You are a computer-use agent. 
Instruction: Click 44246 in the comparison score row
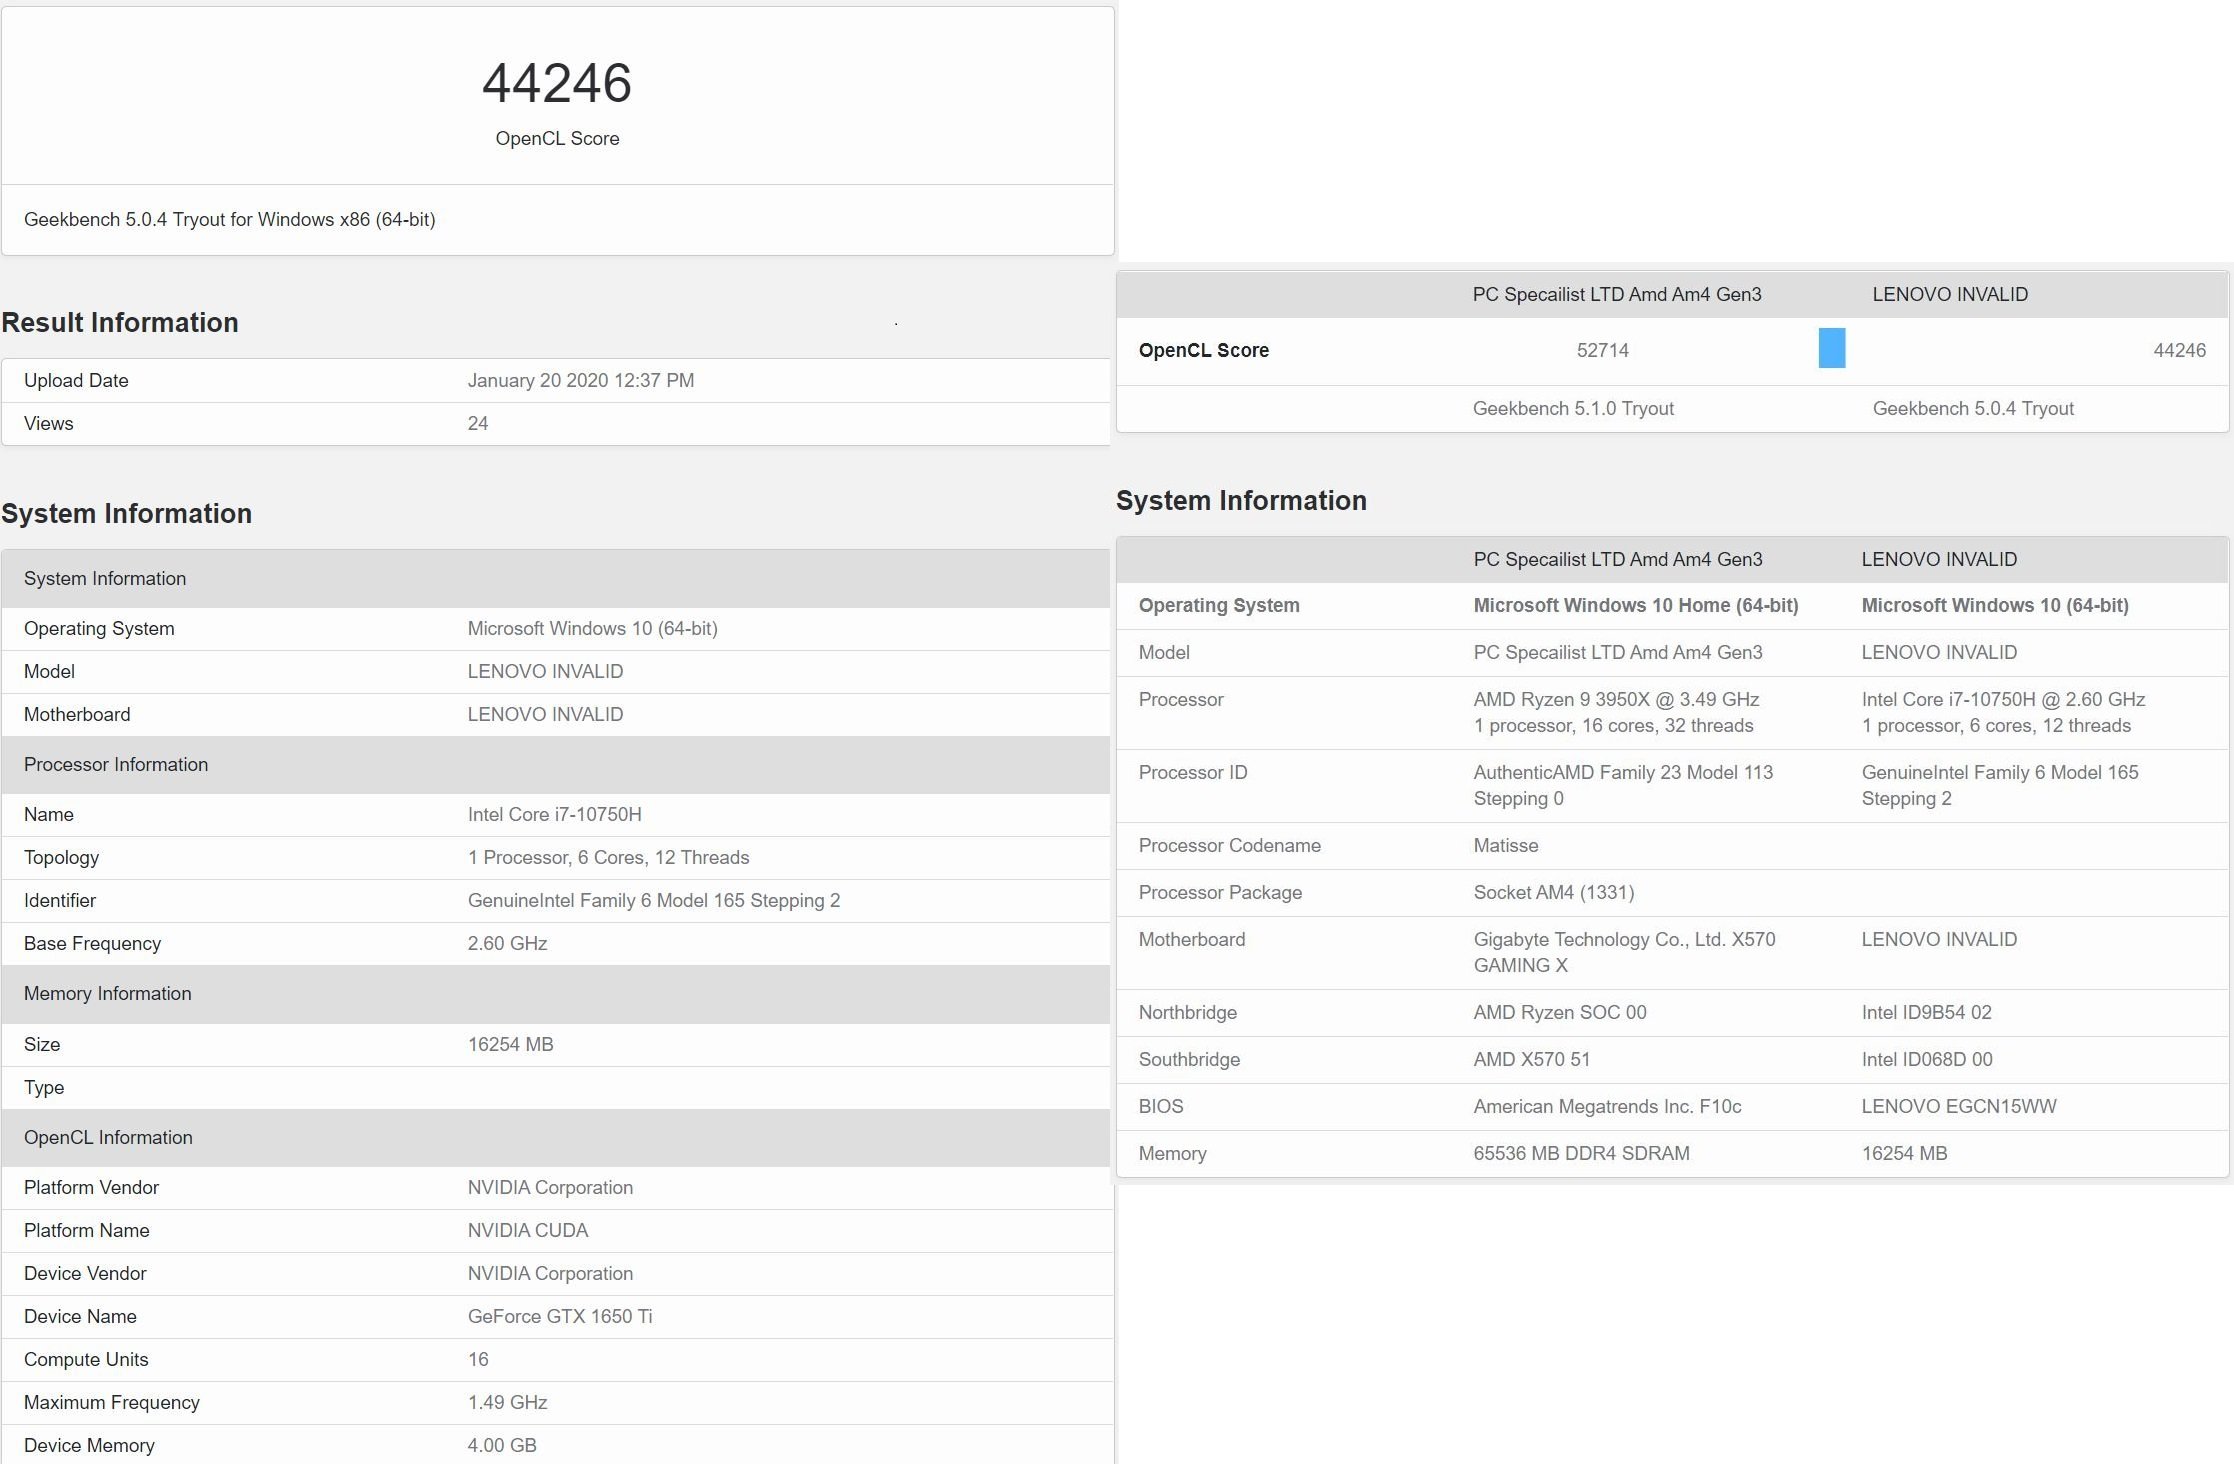click(x=2180, y=351)
